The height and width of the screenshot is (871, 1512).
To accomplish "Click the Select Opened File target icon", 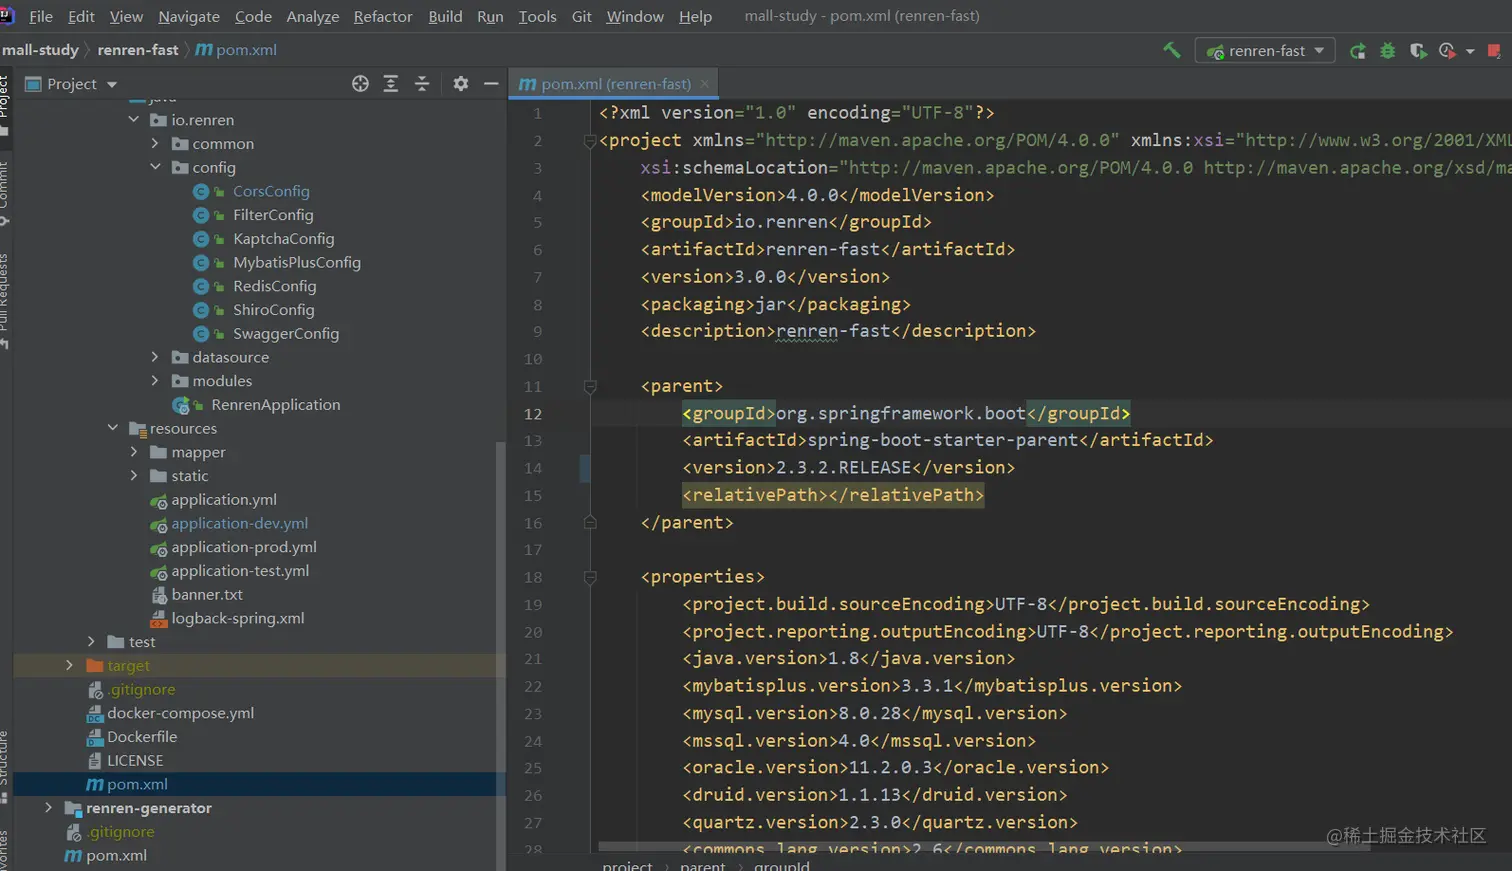I will coord(360,84).
